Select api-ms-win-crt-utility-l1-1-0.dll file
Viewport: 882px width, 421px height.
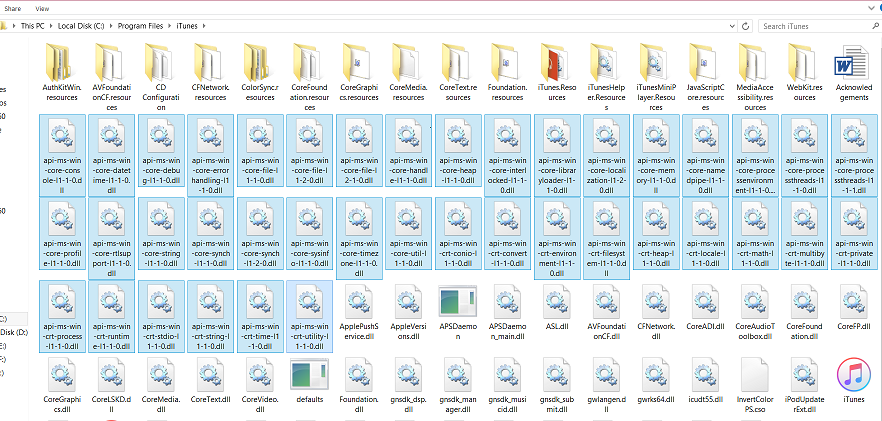(x=309, y=316)
